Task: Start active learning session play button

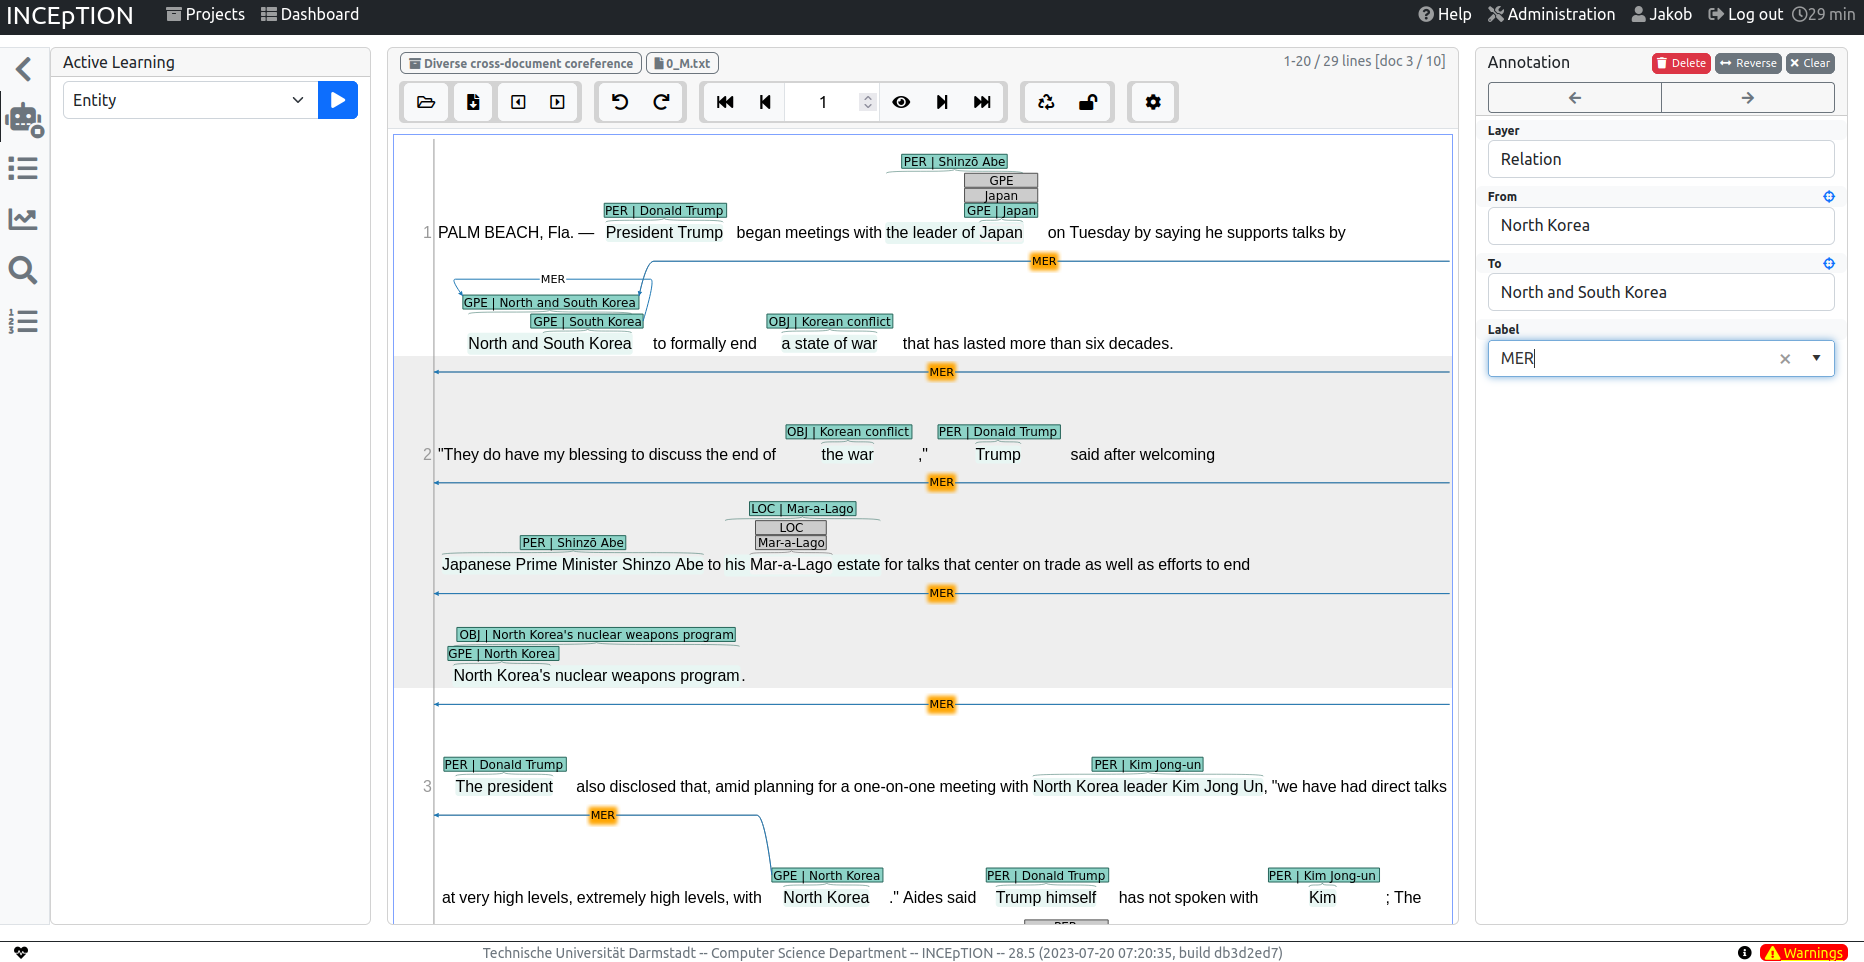Action: (338, 100)
